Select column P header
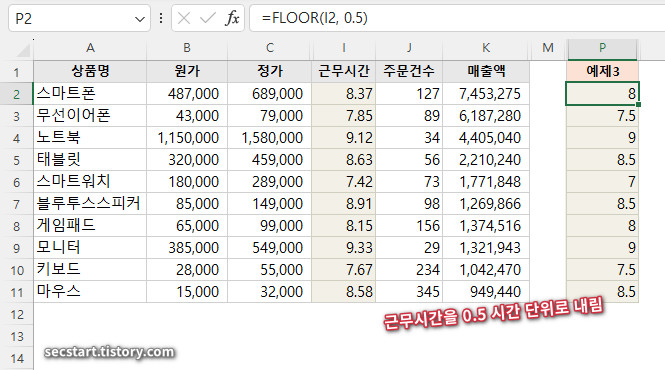 (602, 48)
